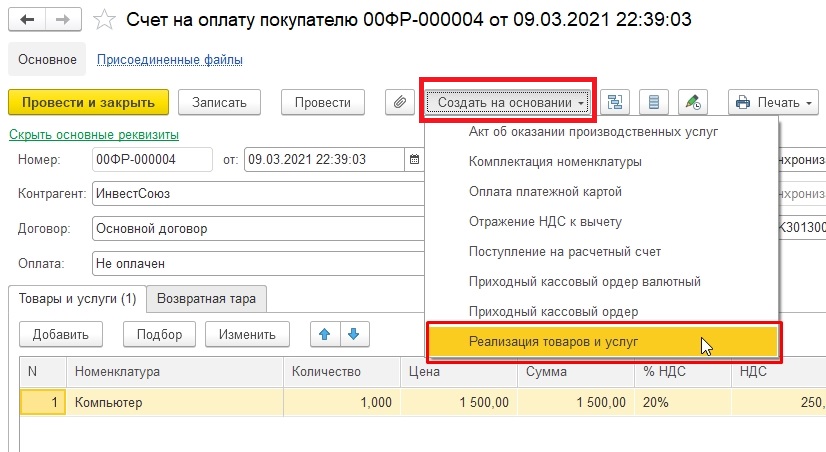Choose Поступление на расчетный счет item
The width and height of the screenshot is (826, 452).
pyautogui.click(x=601, y=252)
